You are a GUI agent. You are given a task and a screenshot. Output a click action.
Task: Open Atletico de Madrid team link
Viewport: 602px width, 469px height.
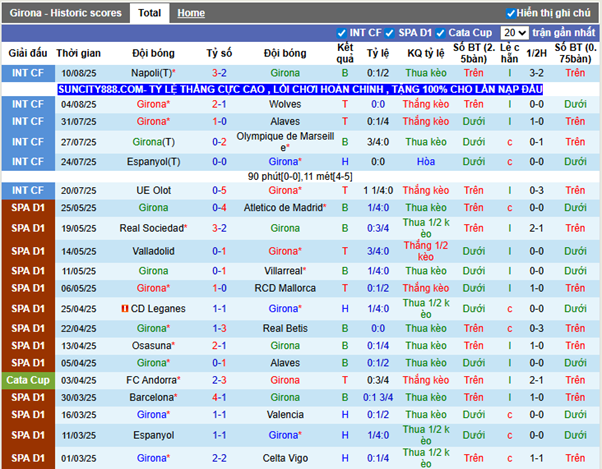[x=285, y=208]
